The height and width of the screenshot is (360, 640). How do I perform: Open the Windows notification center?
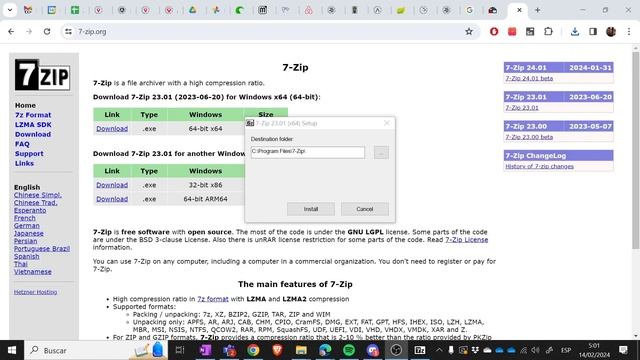623,350
